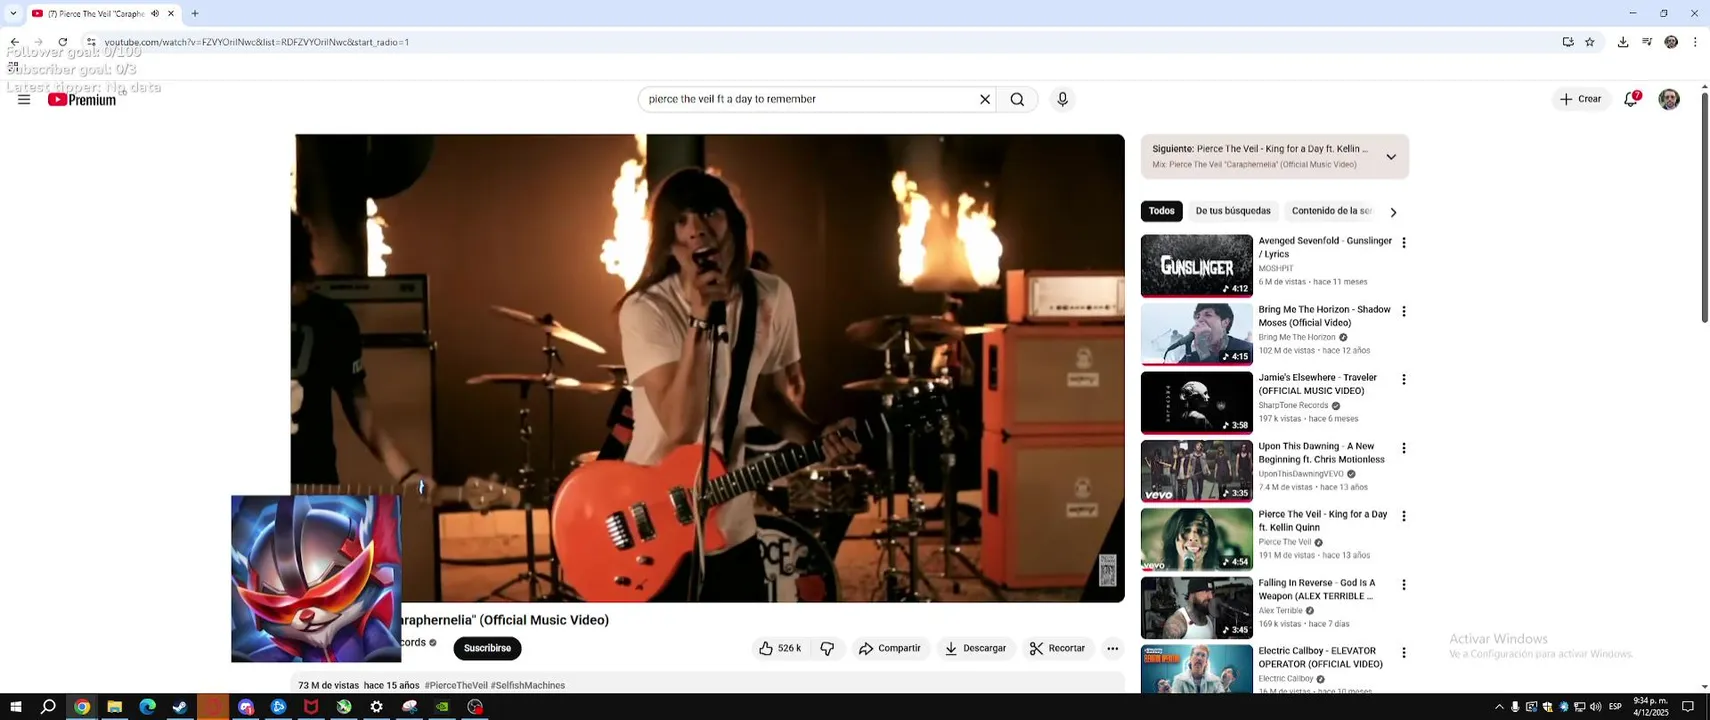Click the Descargar button

(975, 648)
